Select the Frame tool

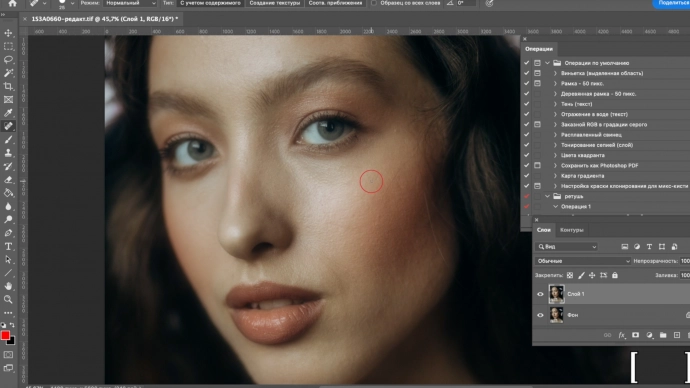click(8, 100)
